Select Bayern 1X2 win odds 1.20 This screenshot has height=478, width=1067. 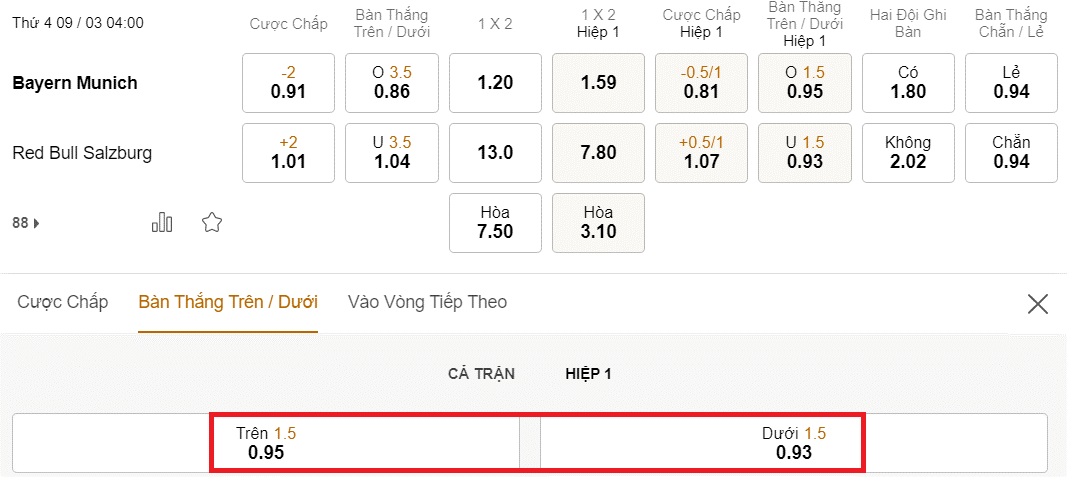point(495,82)
